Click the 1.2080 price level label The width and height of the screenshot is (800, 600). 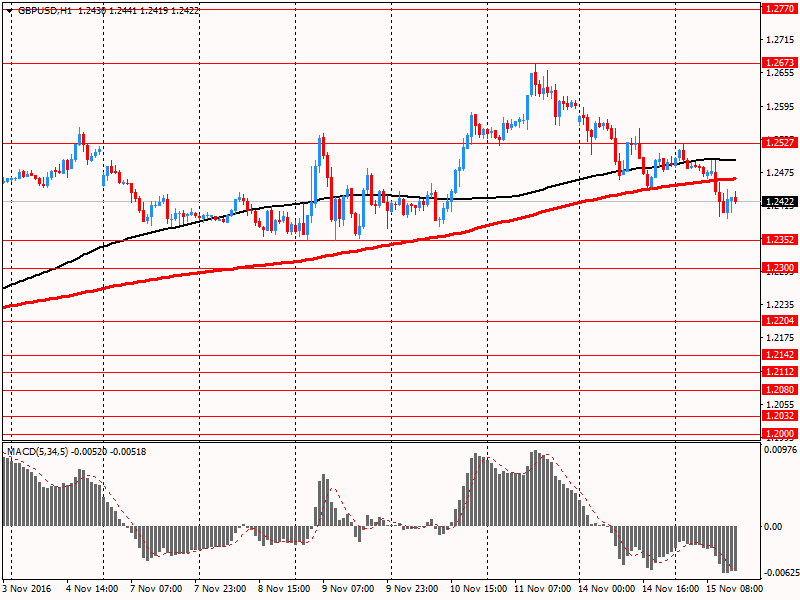pyautogui.click(x=778, y=389)
